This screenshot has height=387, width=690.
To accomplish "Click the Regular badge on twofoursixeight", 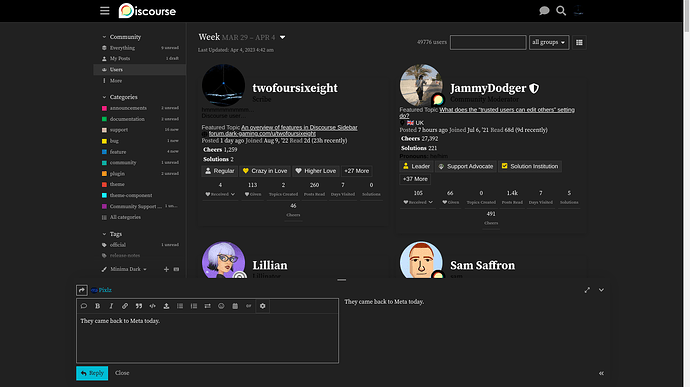I will [x=220, y=171].
